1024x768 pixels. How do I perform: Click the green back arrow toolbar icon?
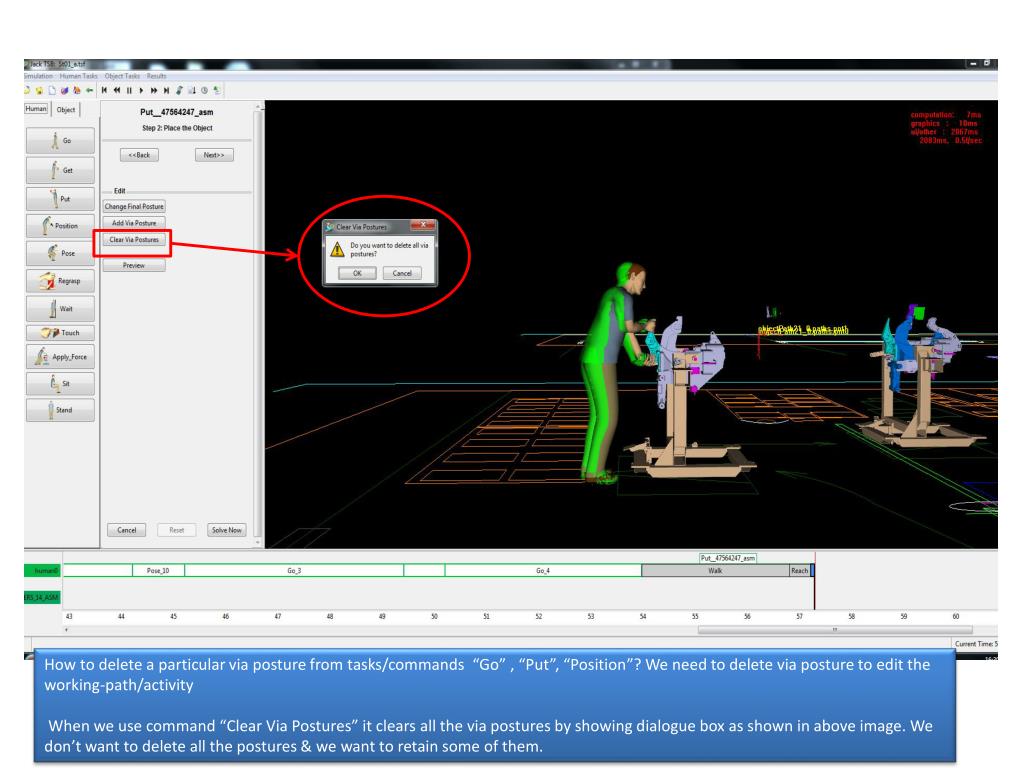point(89,91)
